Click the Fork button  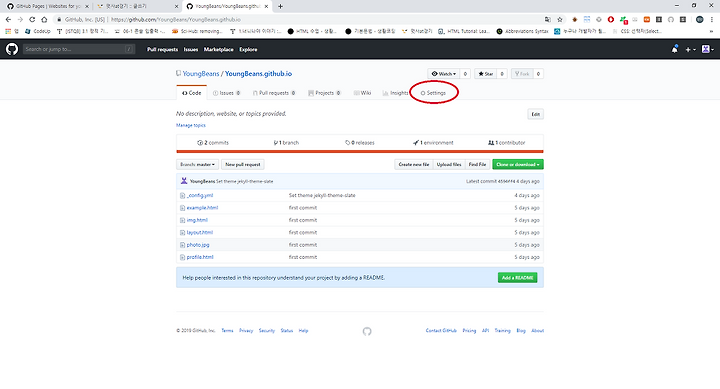pyautogui.click(x=522, y=74)
